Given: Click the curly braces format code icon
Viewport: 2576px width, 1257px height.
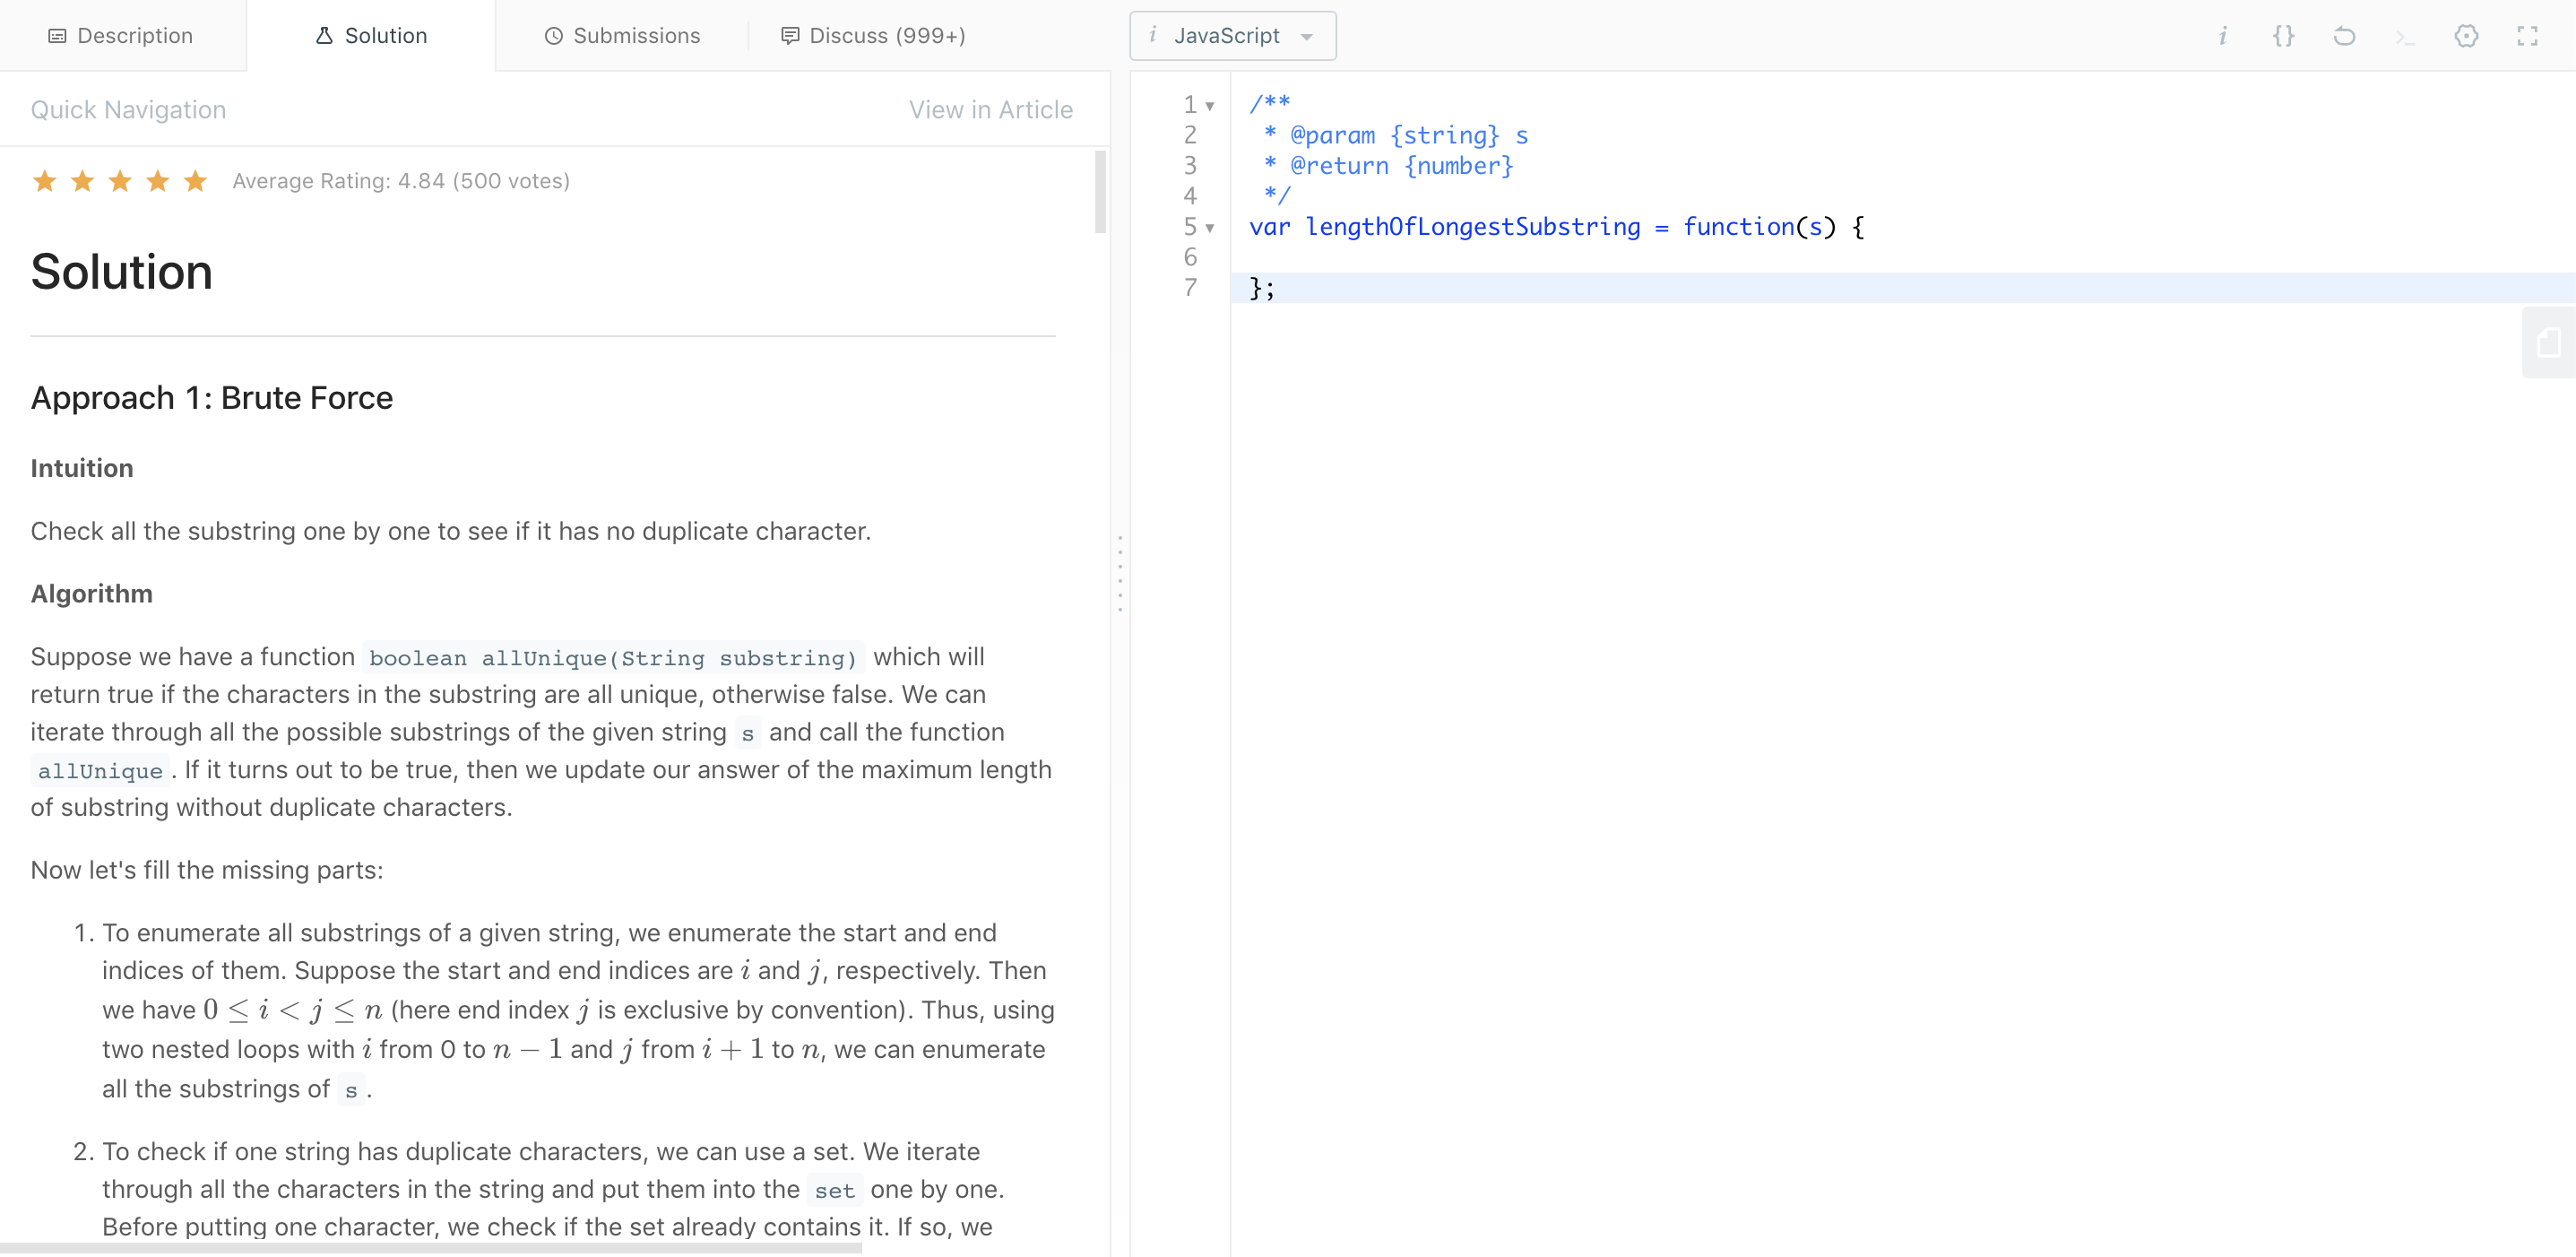Looking at the screenshot, I should click(2283, 36).
